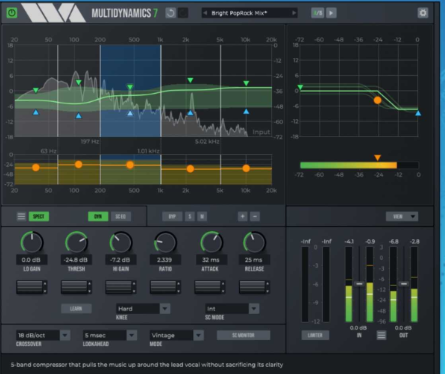
Task: Open the CROSSOVER dropdown showing 18 dB/oct
Action: [x=43, y=335]
